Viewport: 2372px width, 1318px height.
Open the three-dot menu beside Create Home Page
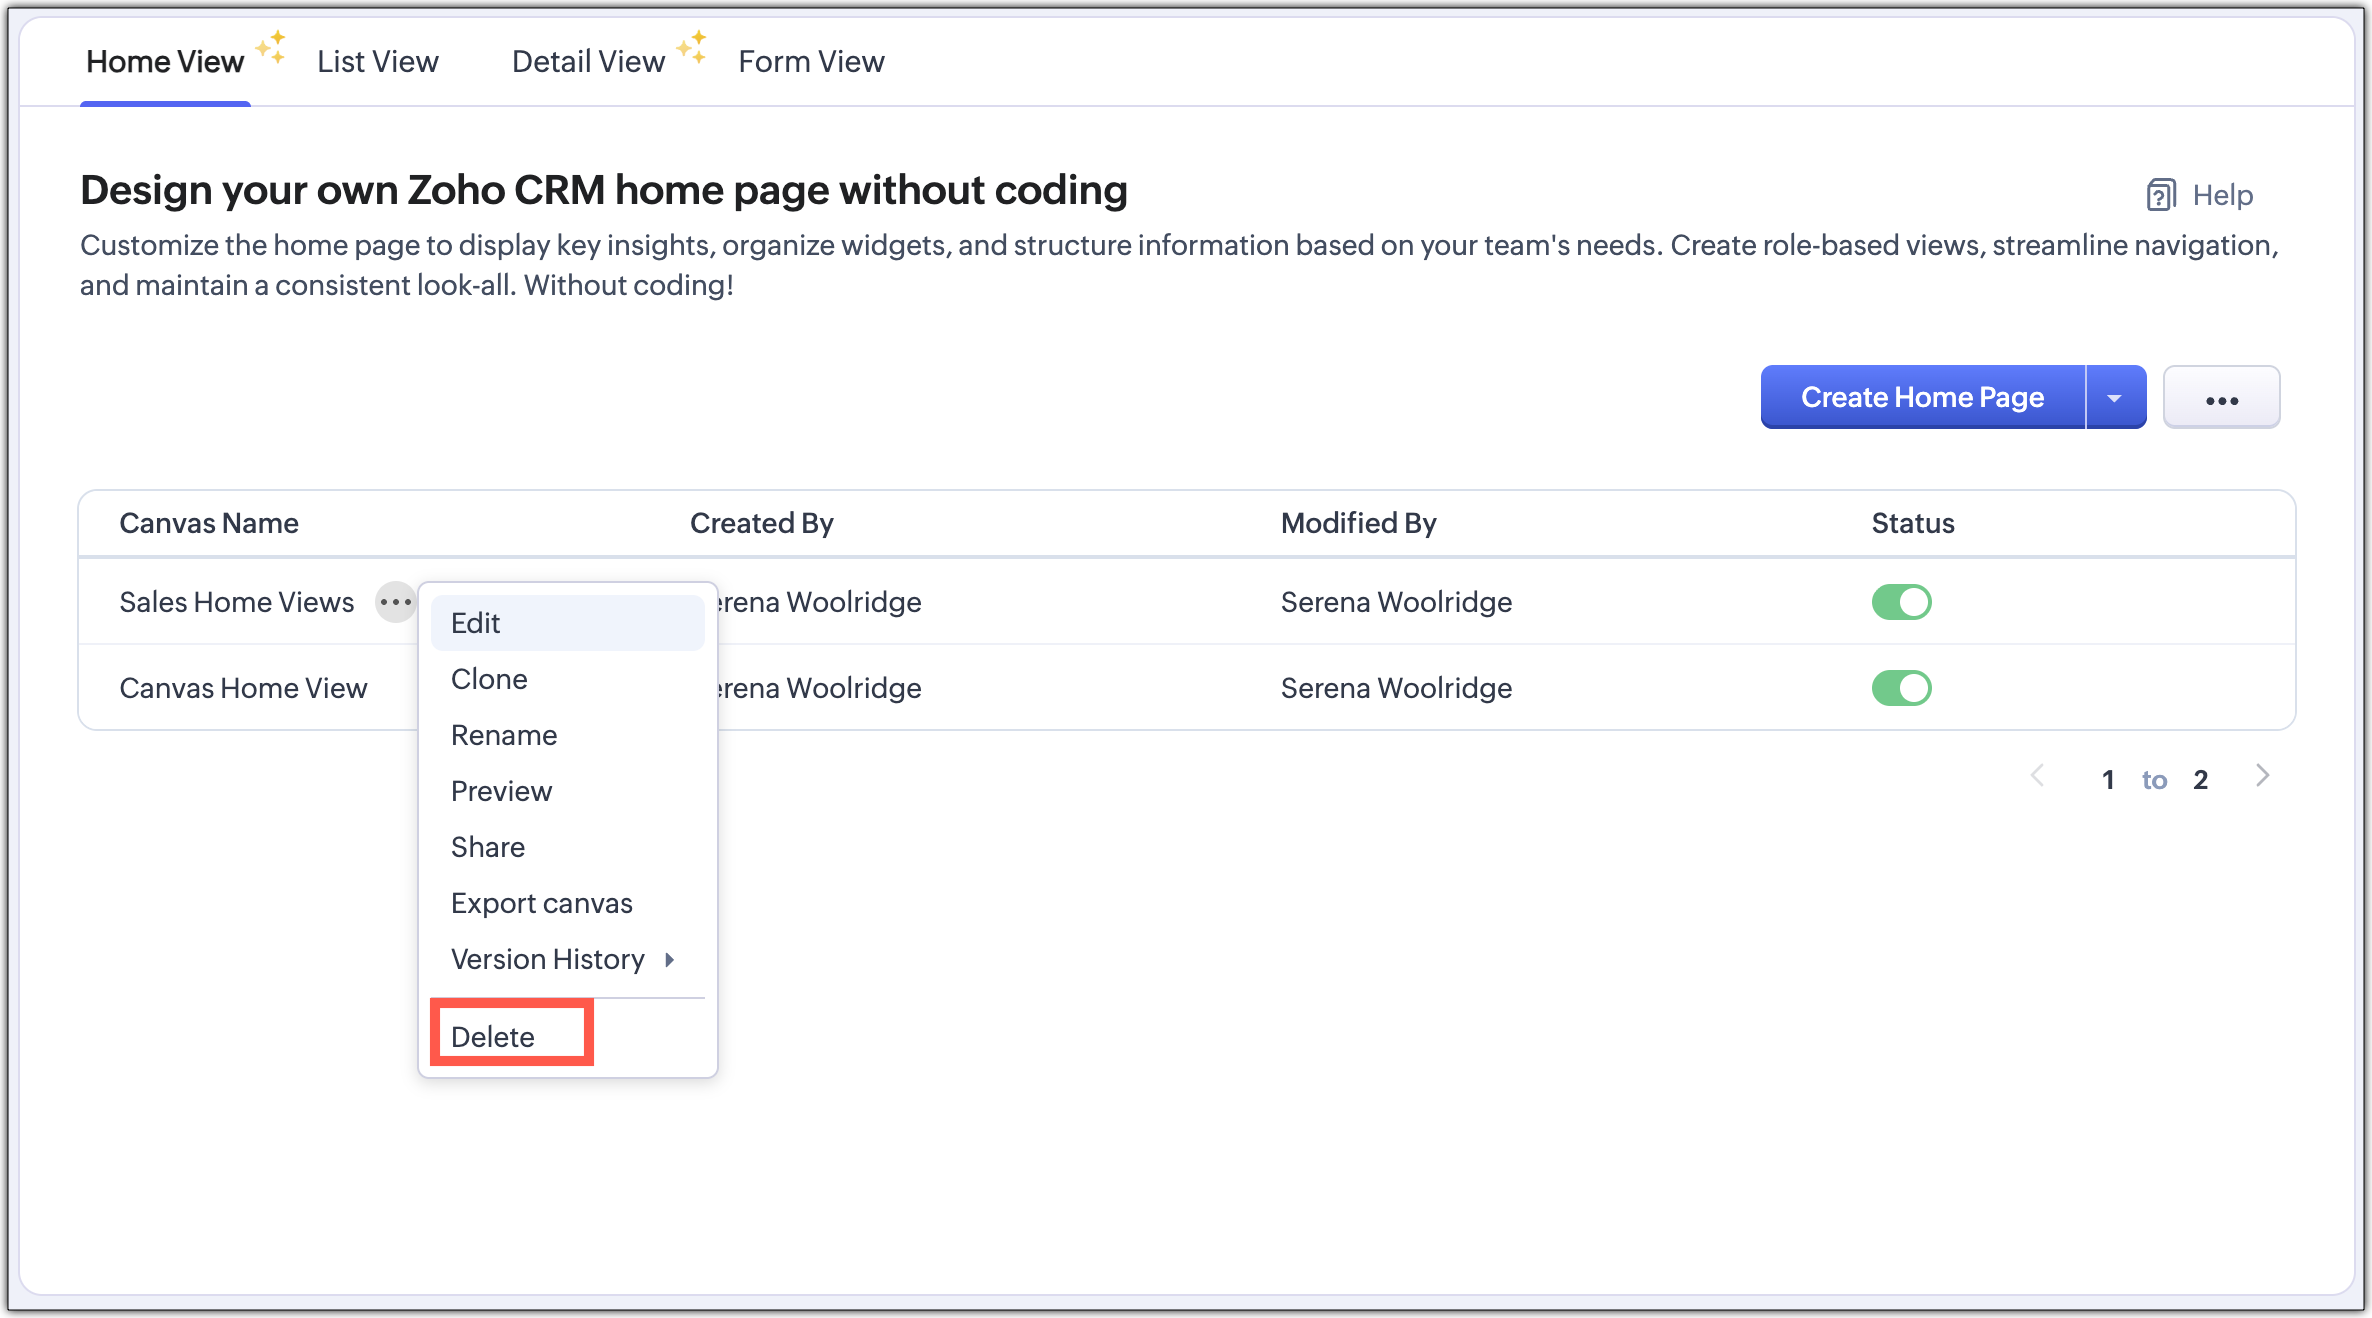[x=2221, y=398]
